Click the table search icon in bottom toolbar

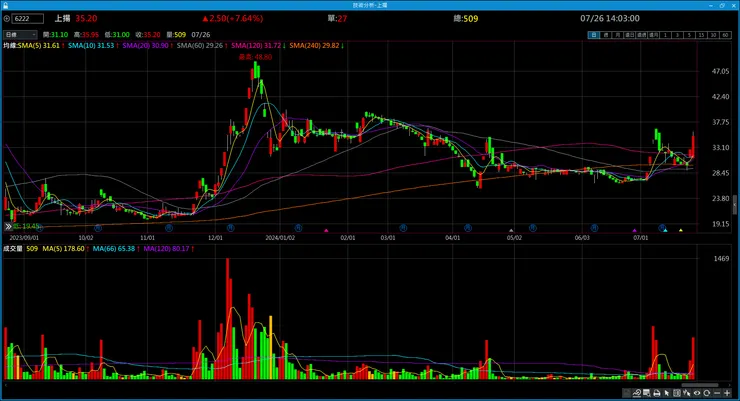(647, 393)
